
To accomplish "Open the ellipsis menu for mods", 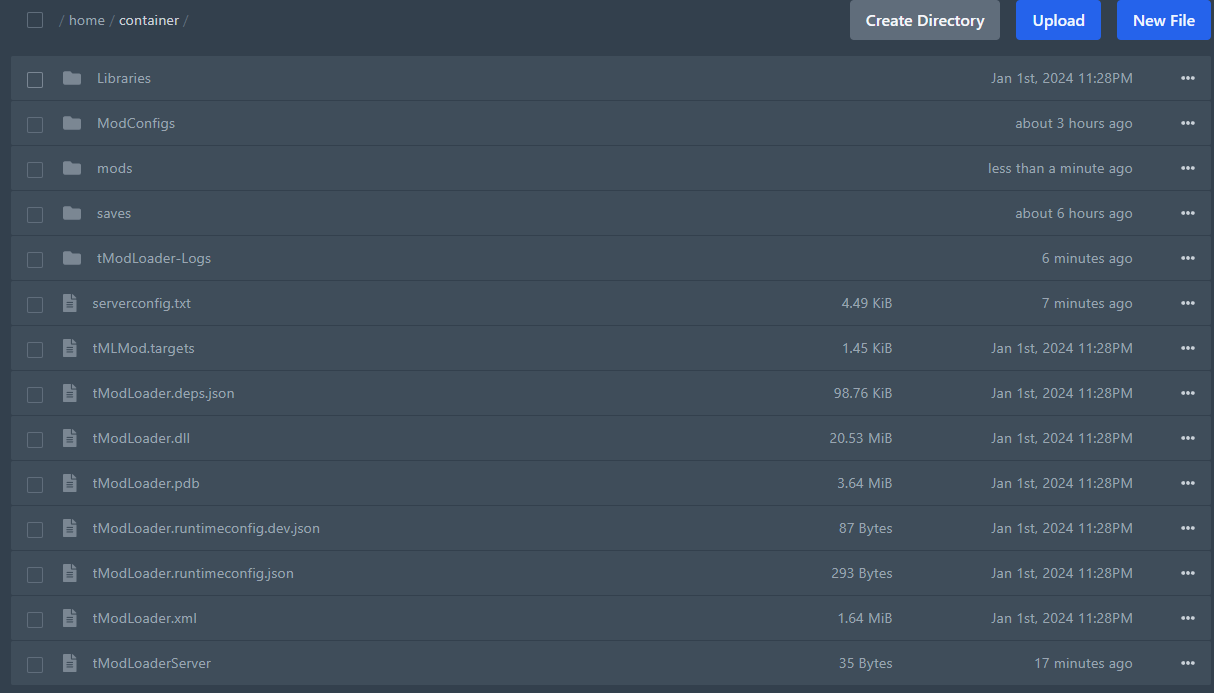I will click(1188, 168).
